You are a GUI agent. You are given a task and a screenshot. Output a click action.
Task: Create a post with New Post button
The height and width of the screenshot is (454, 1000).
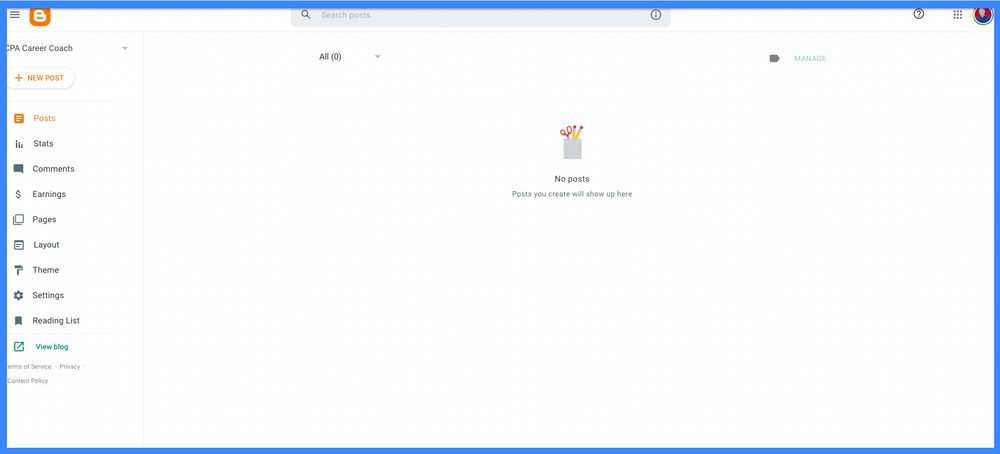click(40, 78)
